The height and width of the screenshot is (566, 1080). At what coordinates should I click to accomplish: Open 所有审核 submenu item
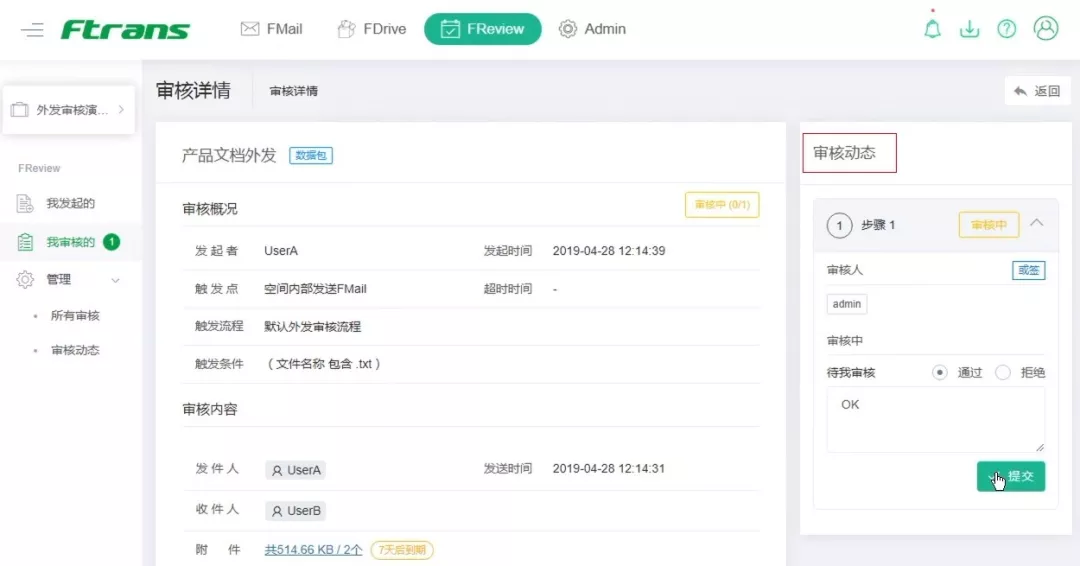click(x=75, y=315)
